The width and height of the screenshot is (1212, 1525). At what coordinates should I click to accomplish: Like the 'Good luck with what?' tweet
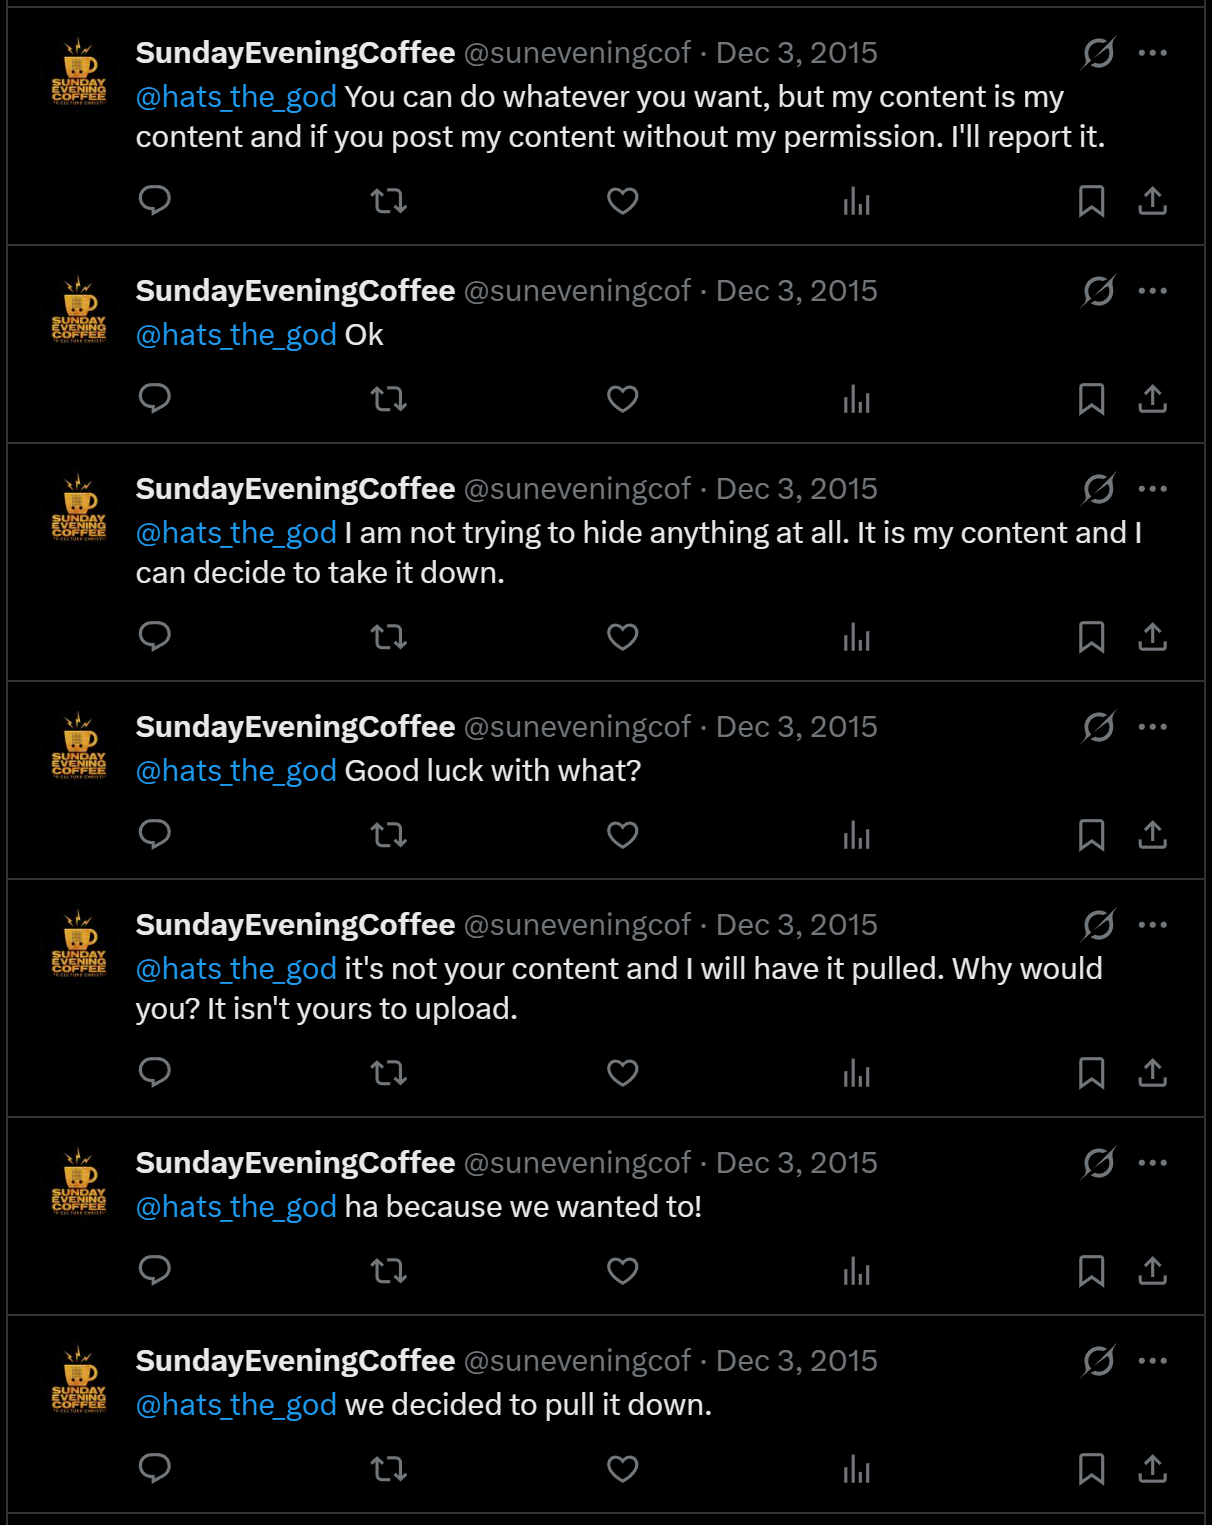click(622, 835)
